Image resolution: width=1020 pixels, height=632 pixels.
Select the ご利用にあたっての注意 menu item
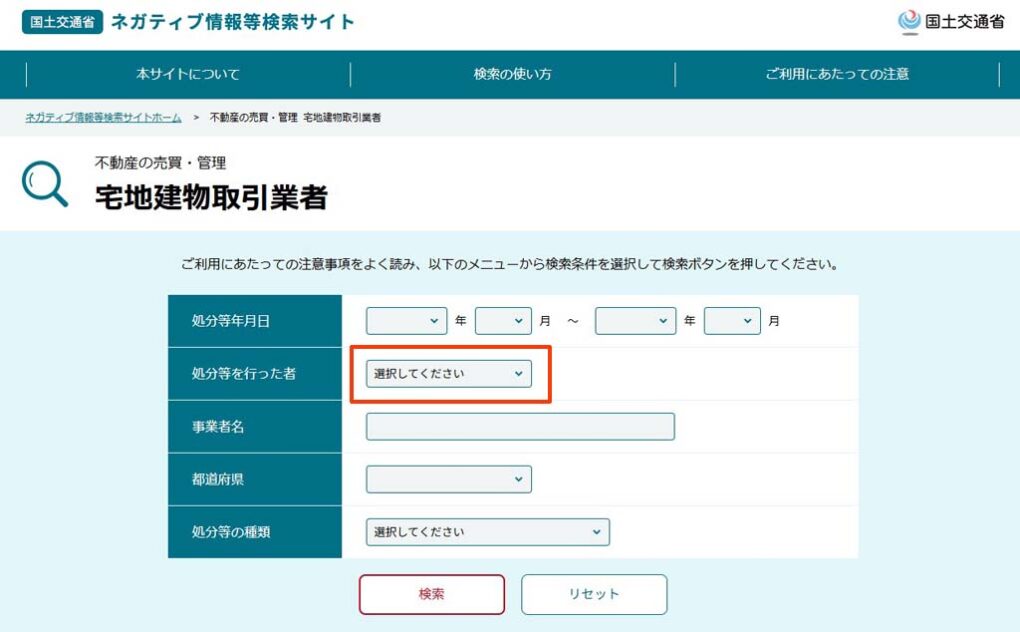(836, 74)
